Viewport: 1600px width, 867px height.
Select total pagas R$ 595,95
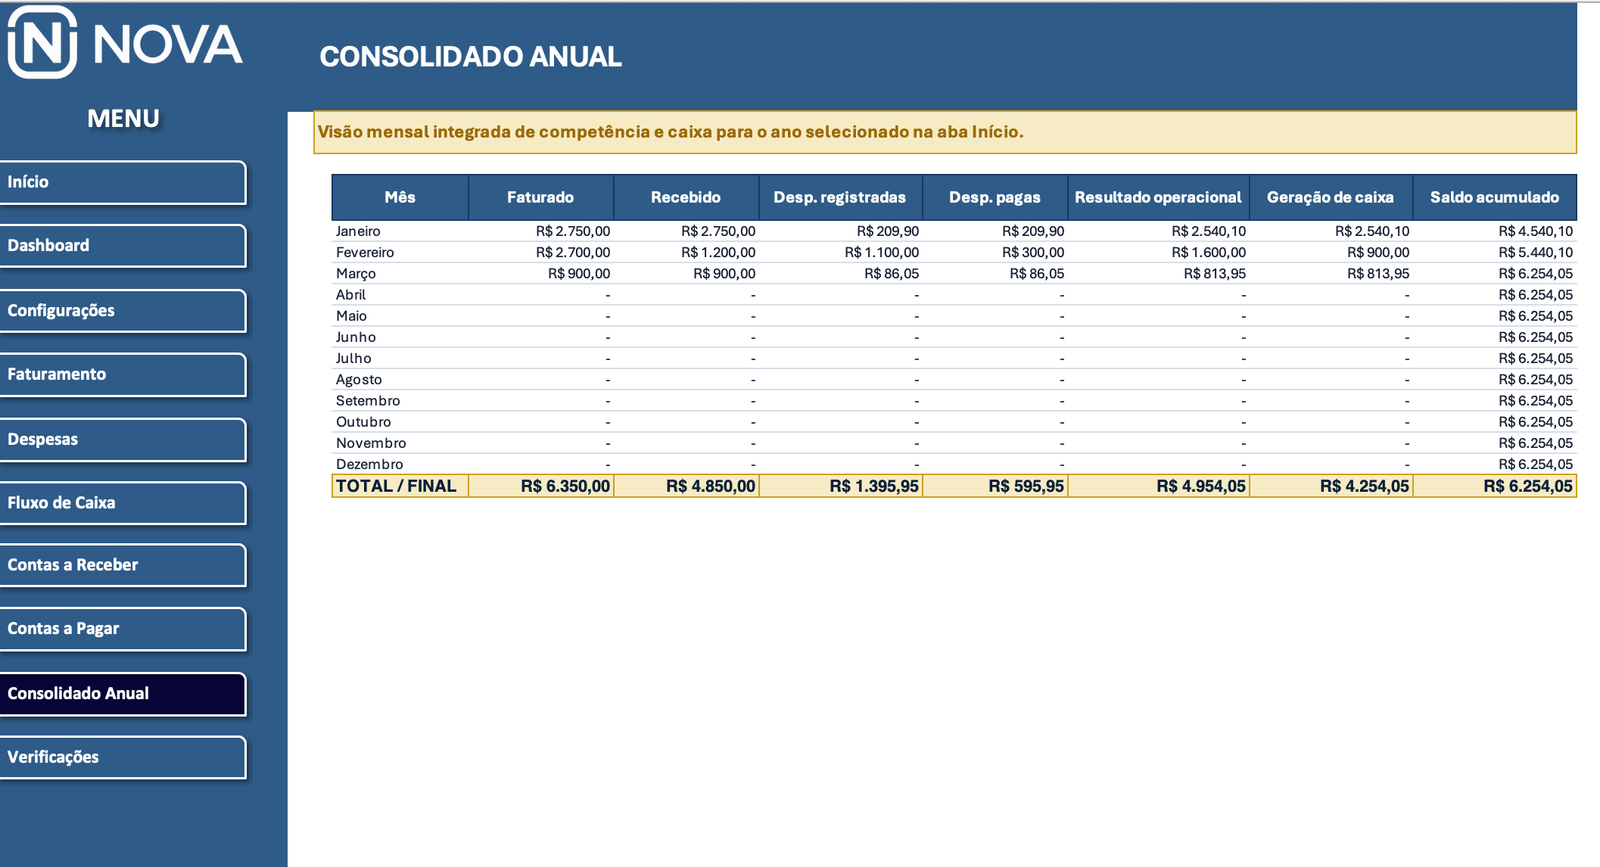click(995, 486)
